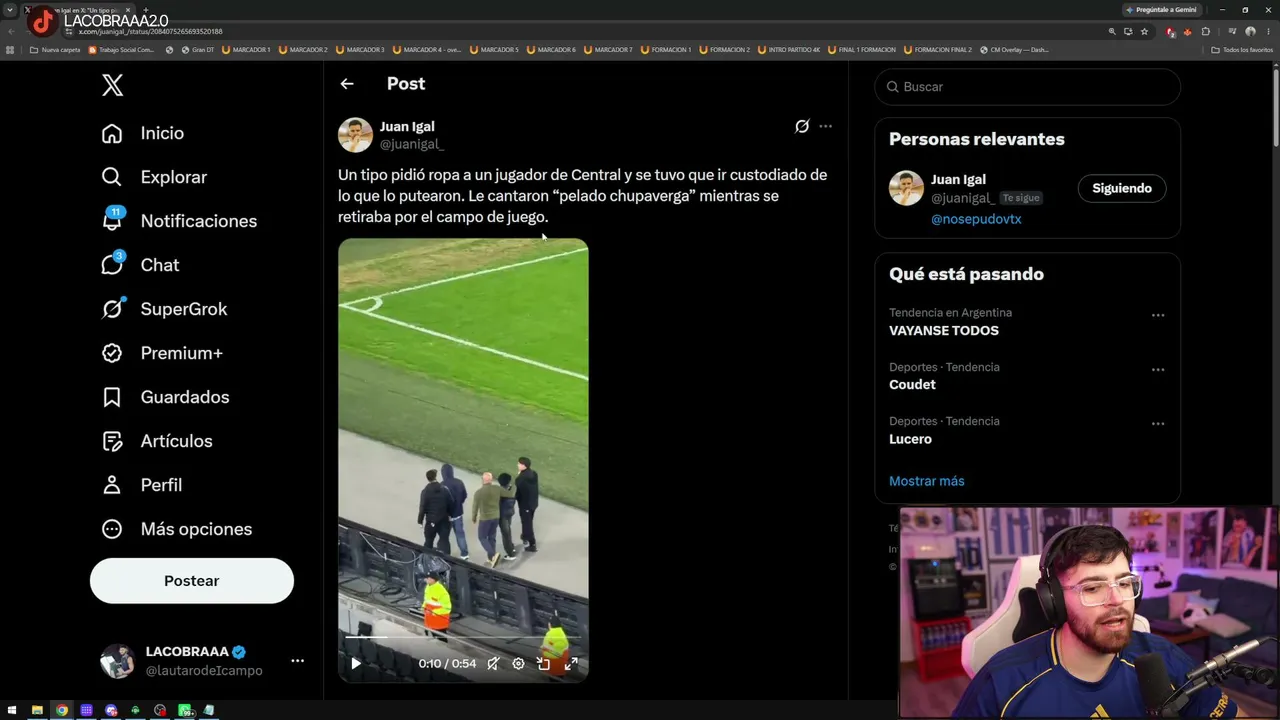
Task: Open options for the VAYANSE TODOS trend
Action: (1158, 315)
